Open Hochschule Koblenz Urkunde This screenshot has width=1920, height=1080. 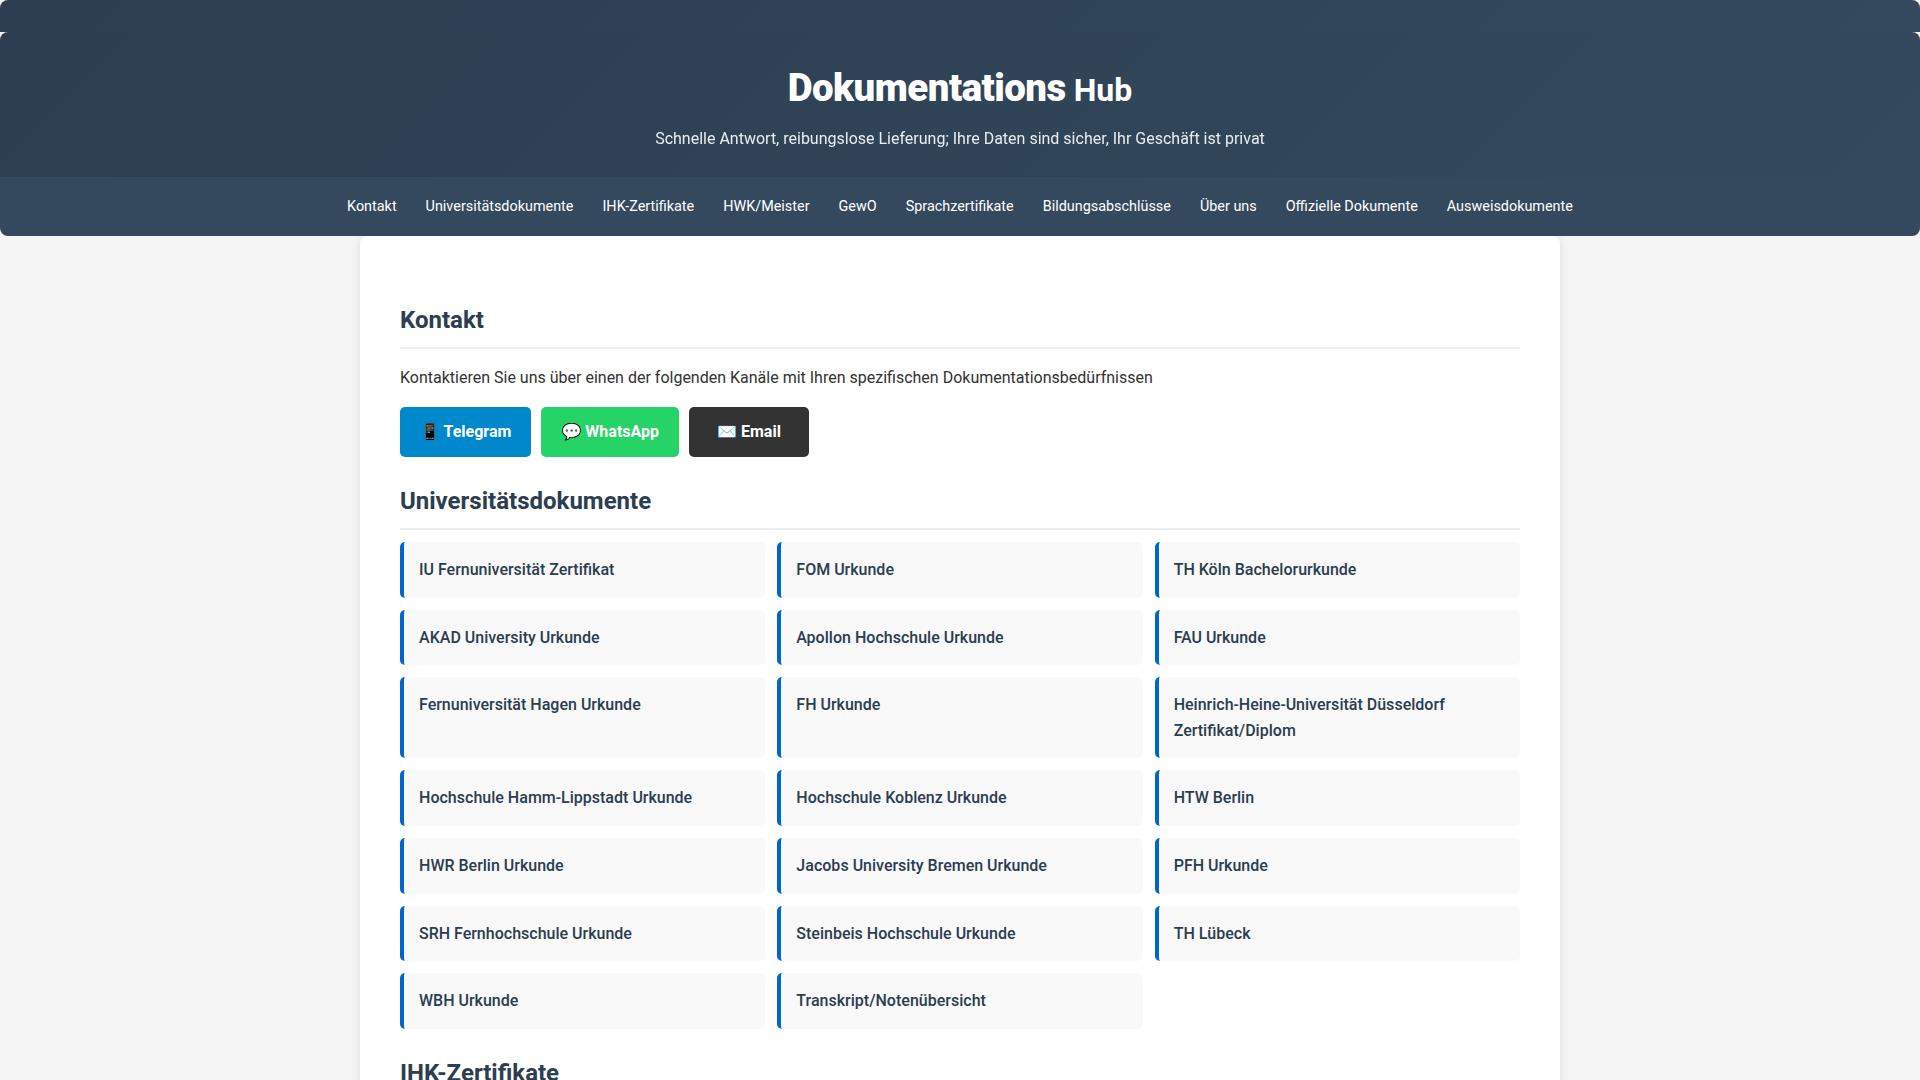pyautogui.click(x=960, y=798)
